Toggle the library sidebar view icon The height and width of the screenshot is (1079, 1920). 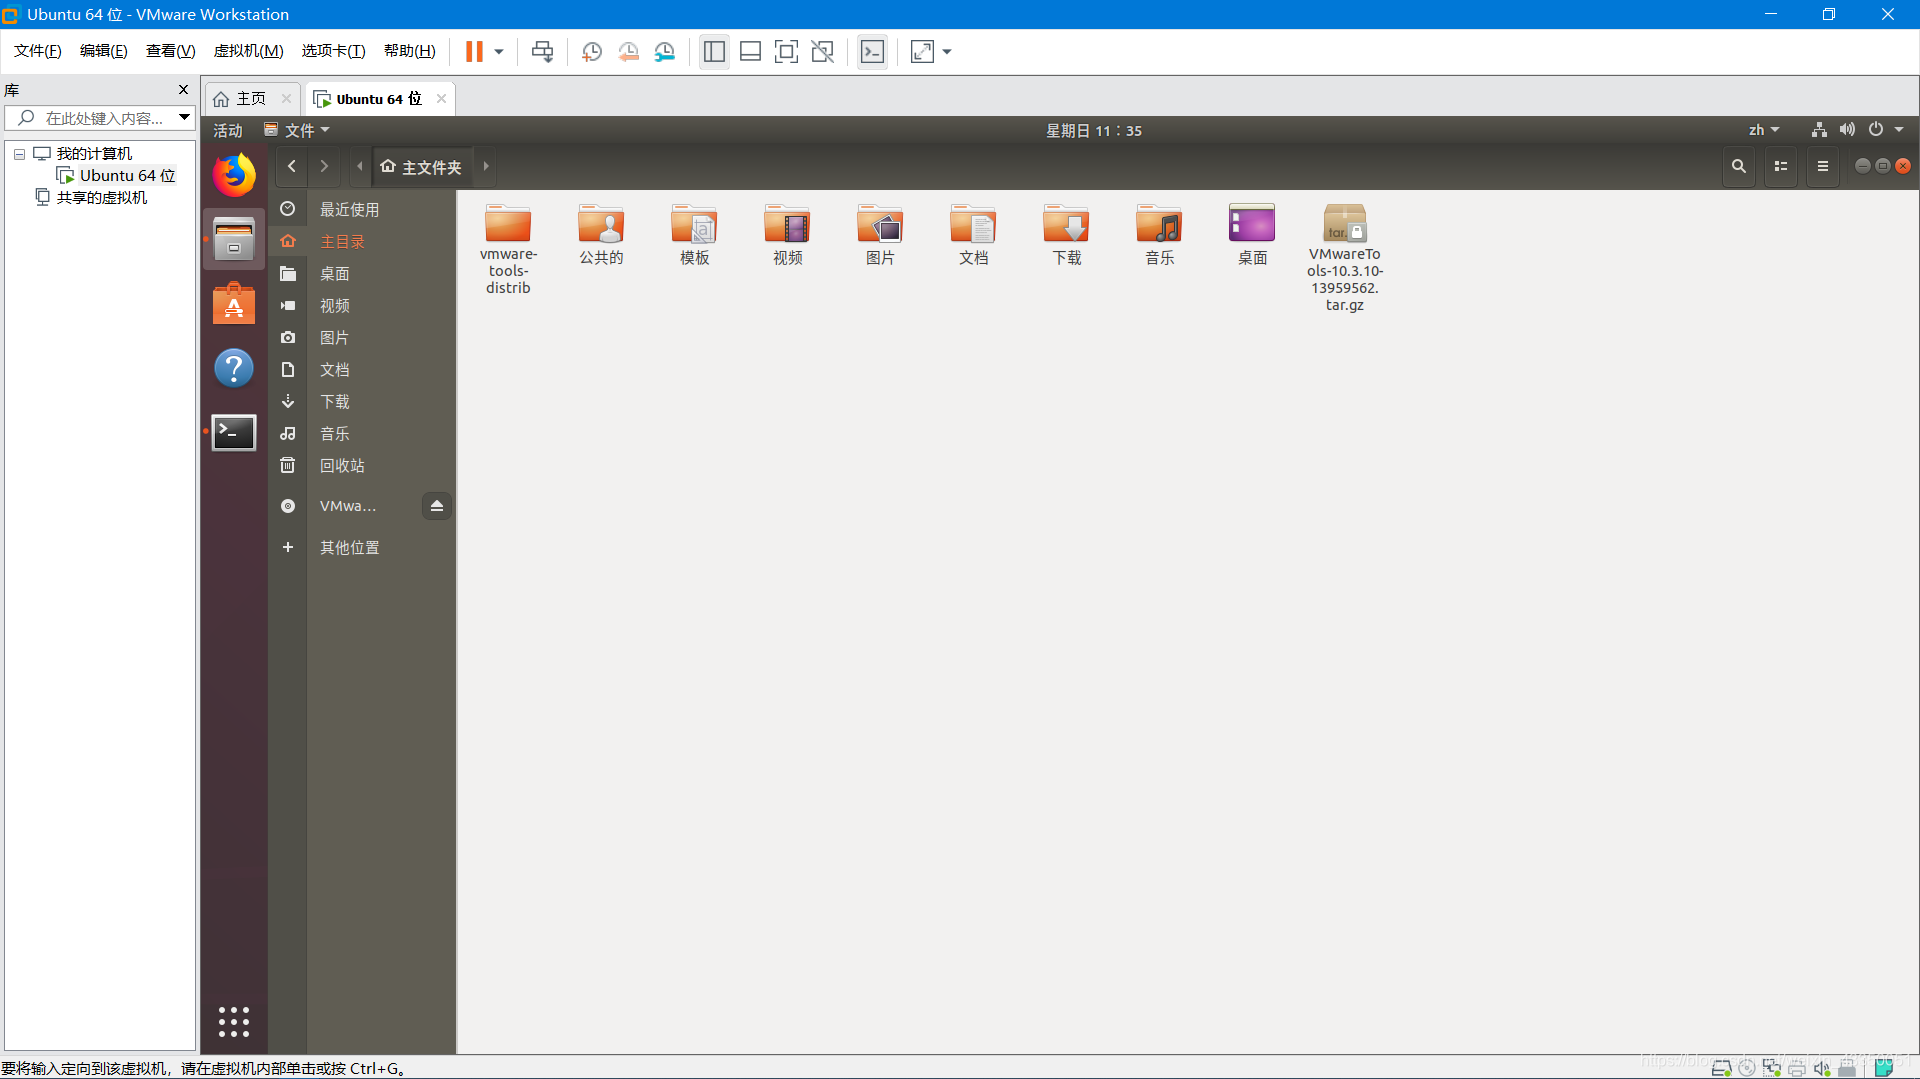pyautogui.click(x=714, y=52)
